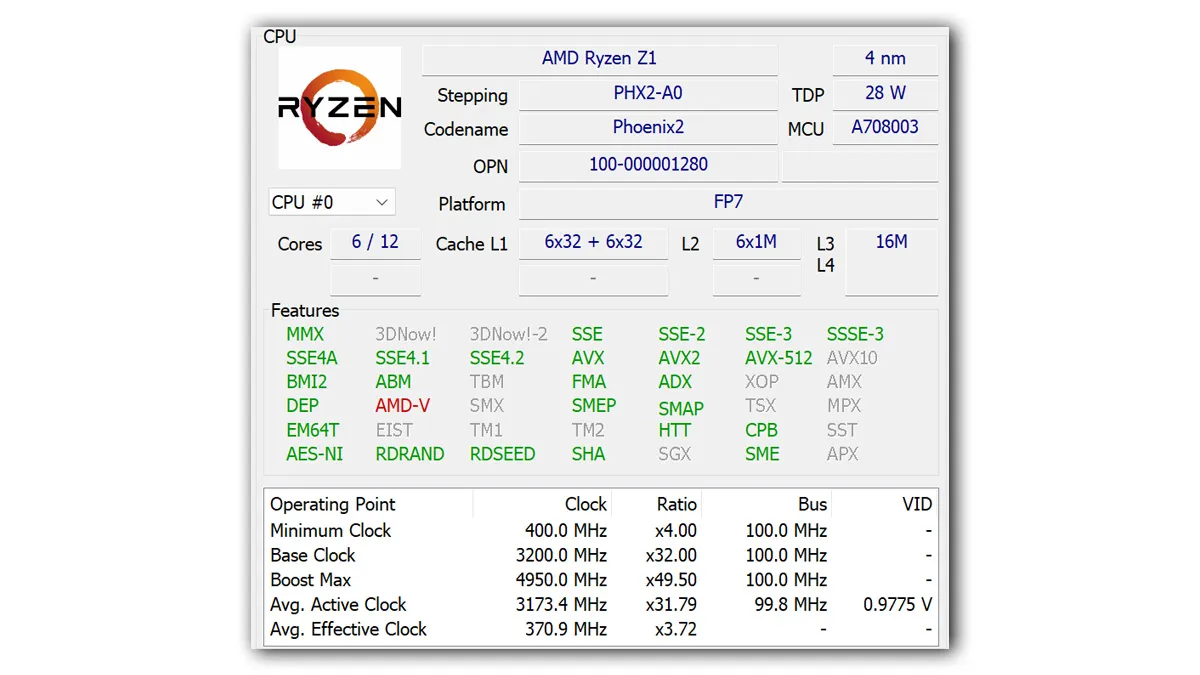Select the Base Clock row
The image size is (1200, 675).
coord(601,555)
